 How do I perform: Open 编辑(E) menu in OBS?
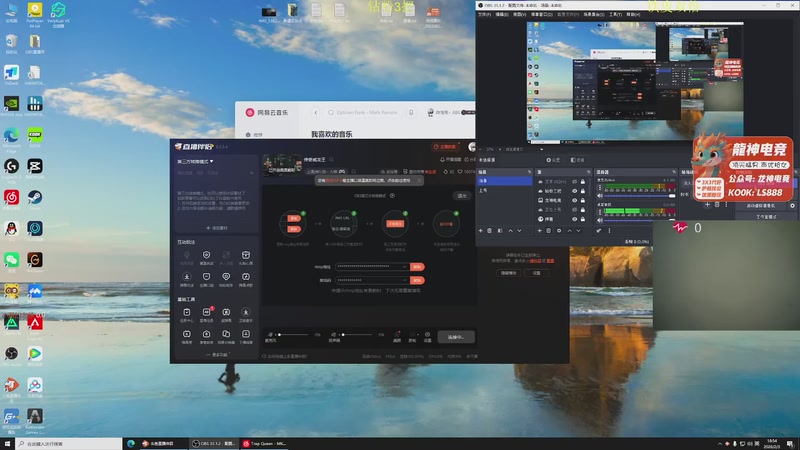(x=502, y=14)
